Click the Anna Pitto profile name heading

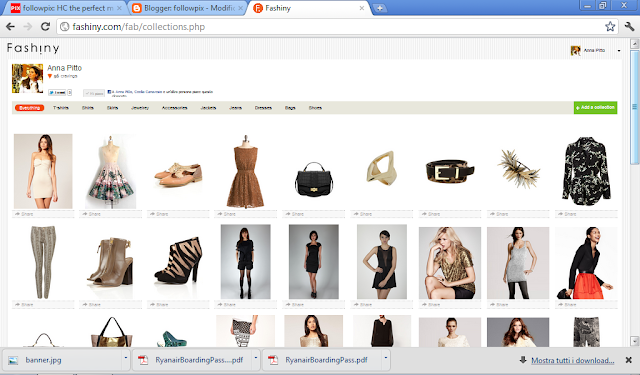(x=64, y=68)
